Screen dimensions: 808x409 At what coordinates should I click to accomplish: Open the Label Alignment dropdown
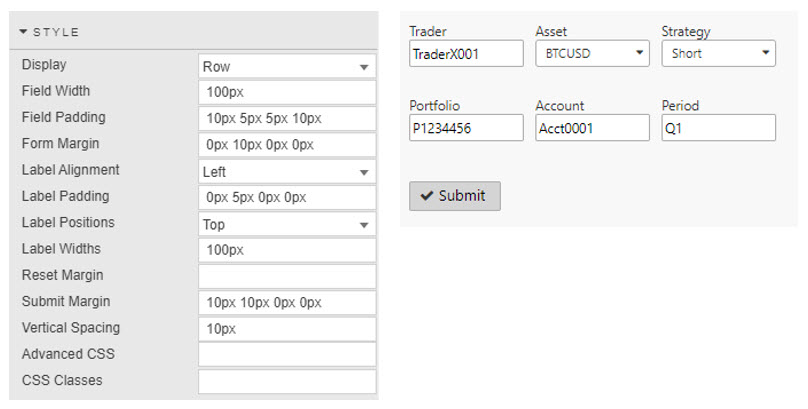click(x=287, y=172)
